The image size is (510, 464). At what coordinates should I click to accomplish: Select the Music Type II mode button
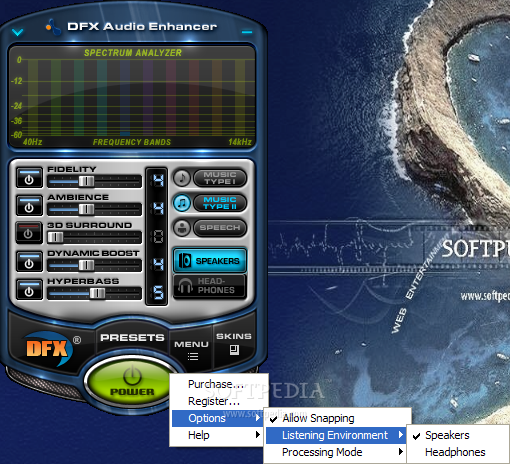220,203
